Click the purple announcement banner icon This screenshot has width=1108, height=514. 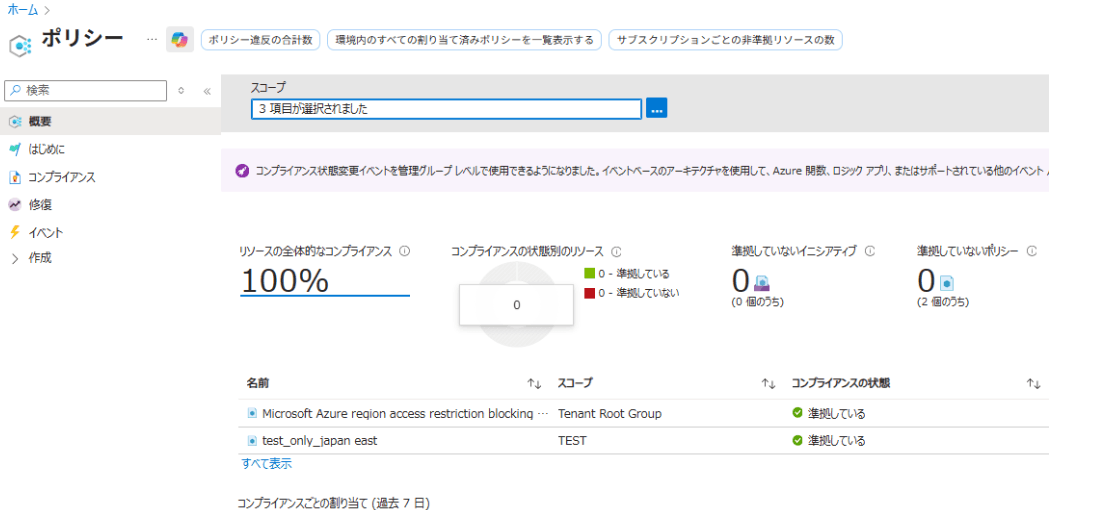coord(242,171)
